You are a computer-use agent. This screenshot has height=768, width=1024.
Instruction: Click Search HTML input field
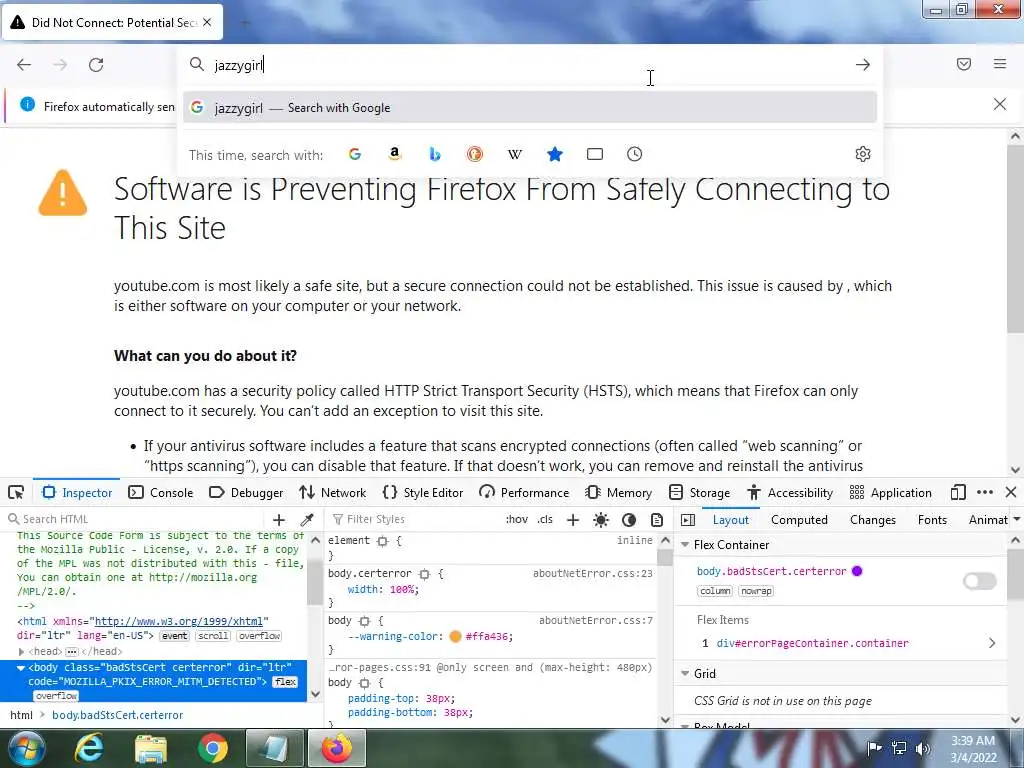point(137,519)
